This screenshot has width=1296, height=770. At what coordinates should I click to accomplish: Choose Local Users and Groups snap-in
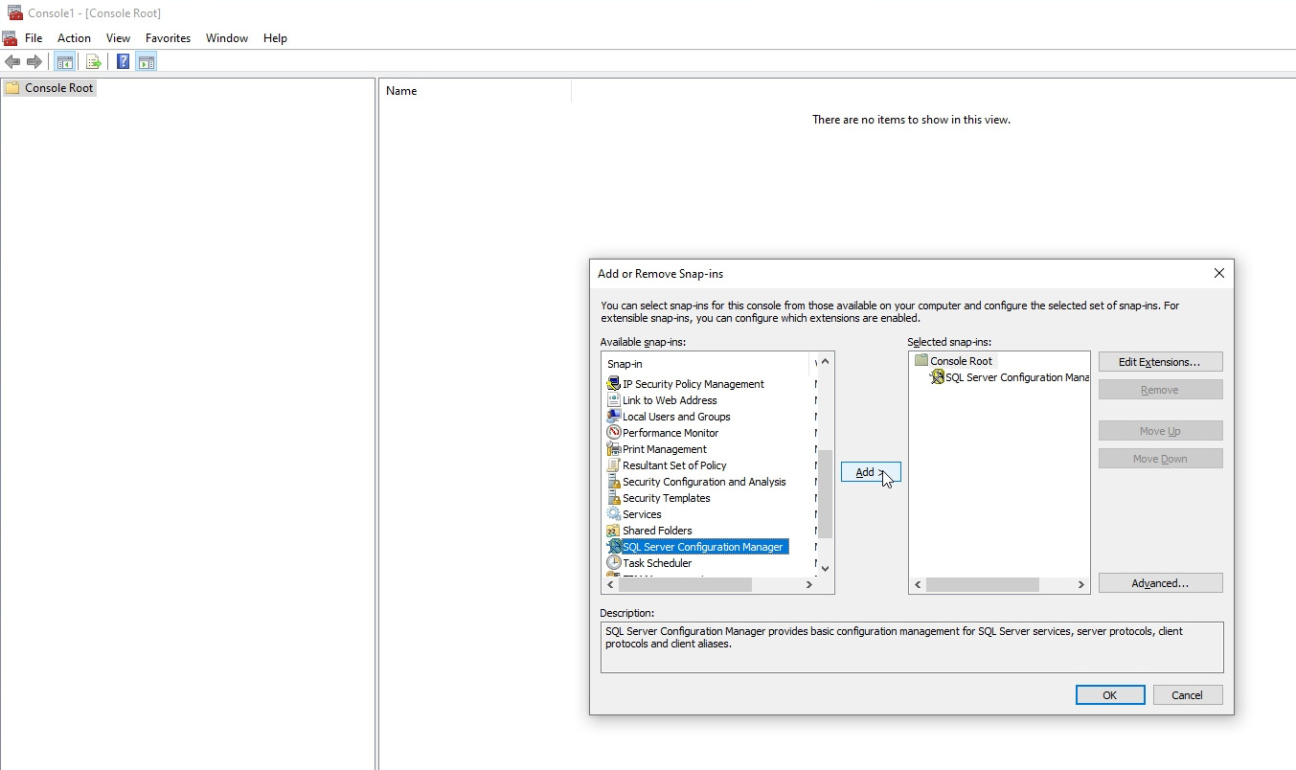pos(676,417)
